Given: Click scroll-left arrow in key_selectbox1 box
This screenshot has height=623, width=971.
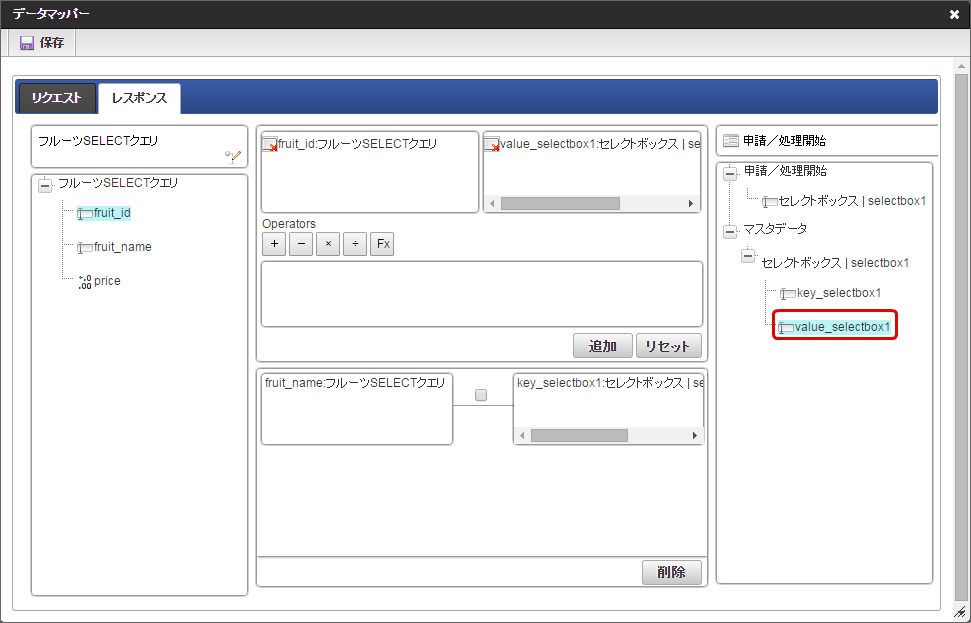Looking at the screenshot, I should coord(522,436).
